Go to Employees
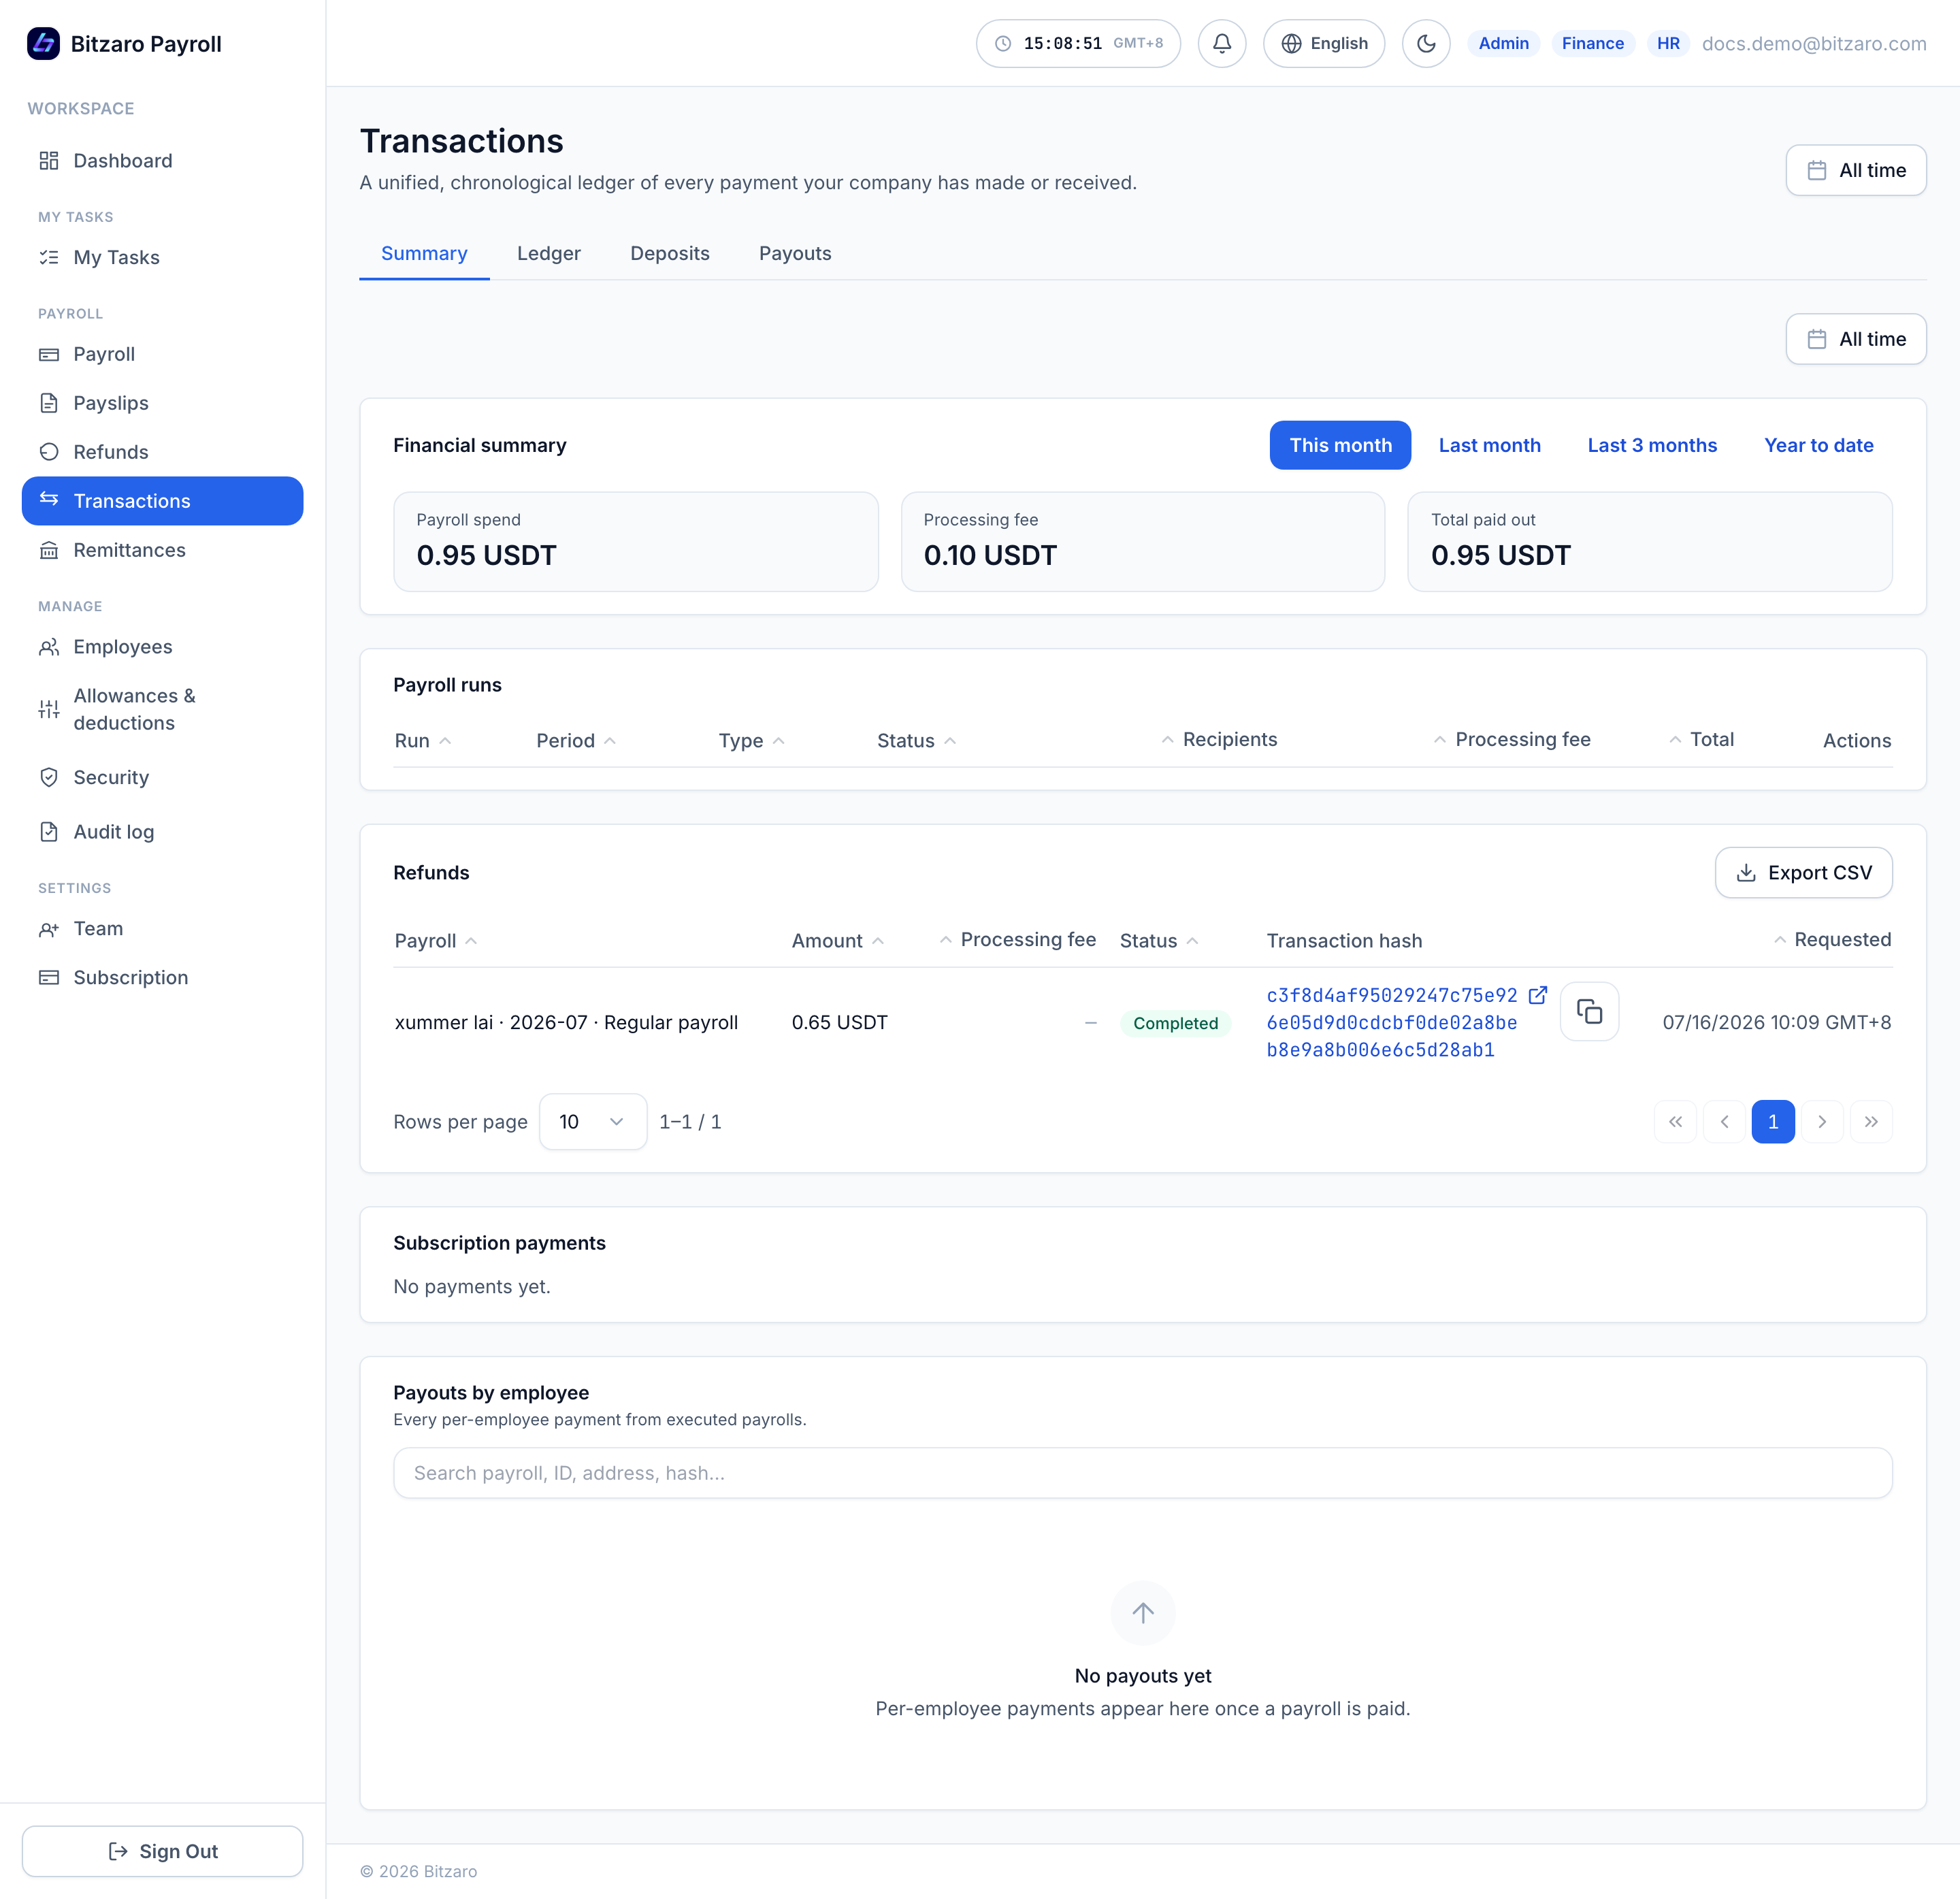The height and width of the screenshot is (1899, 1960). coord(162,647)
